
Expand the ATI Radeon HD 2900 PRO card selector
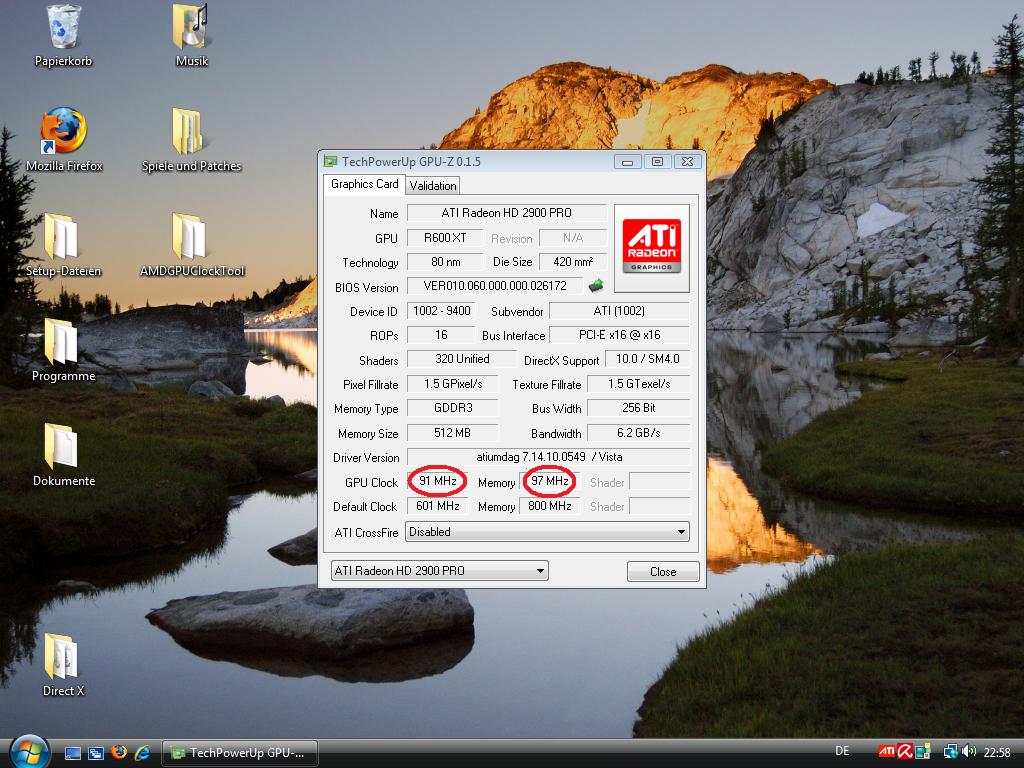[x=440, y=571]
